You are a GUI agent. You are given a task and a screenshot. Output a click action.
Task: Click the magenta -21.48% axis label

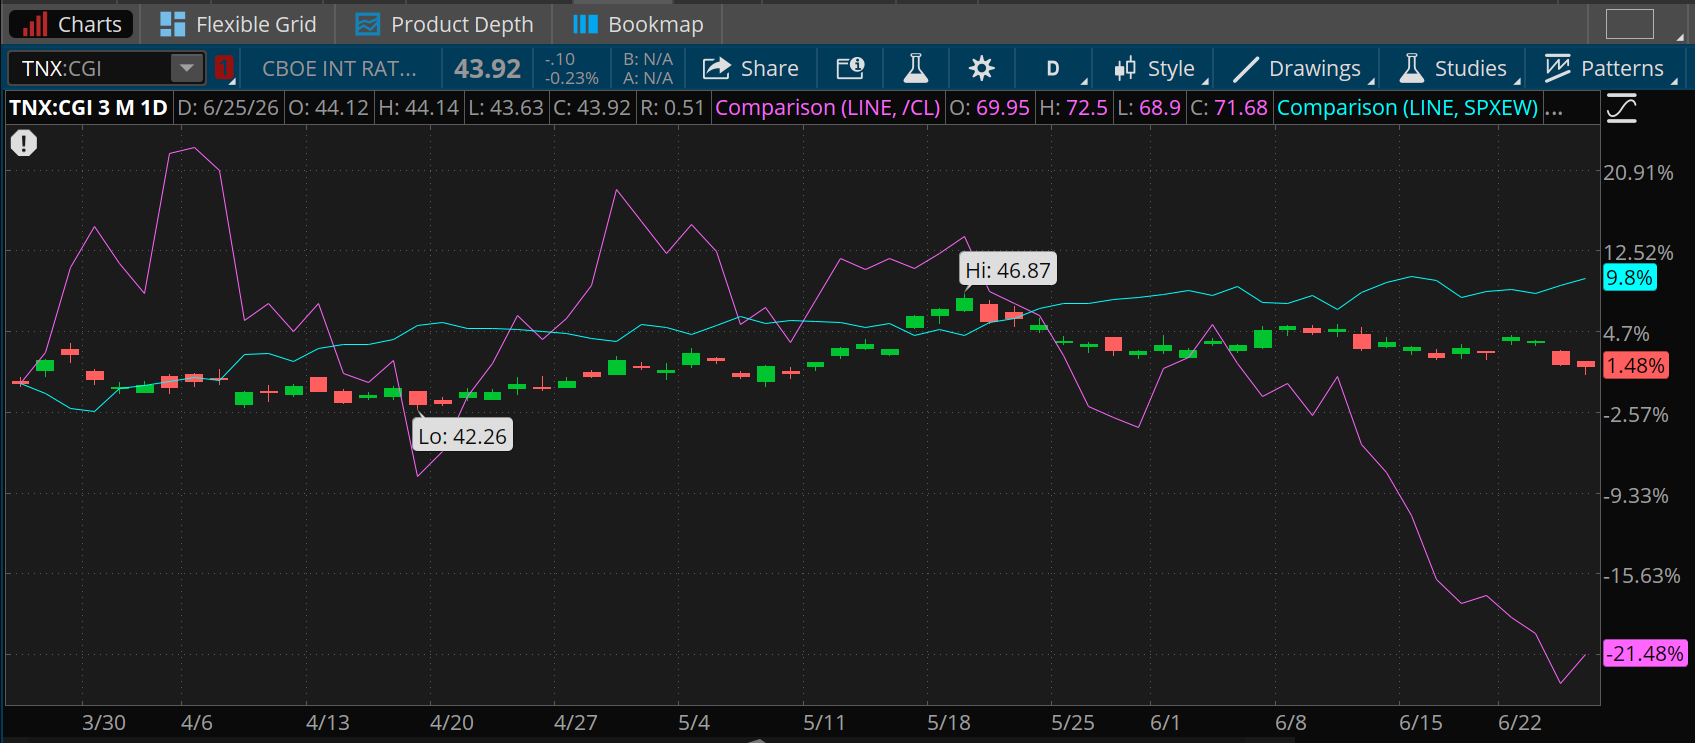tap(1646, 654)
